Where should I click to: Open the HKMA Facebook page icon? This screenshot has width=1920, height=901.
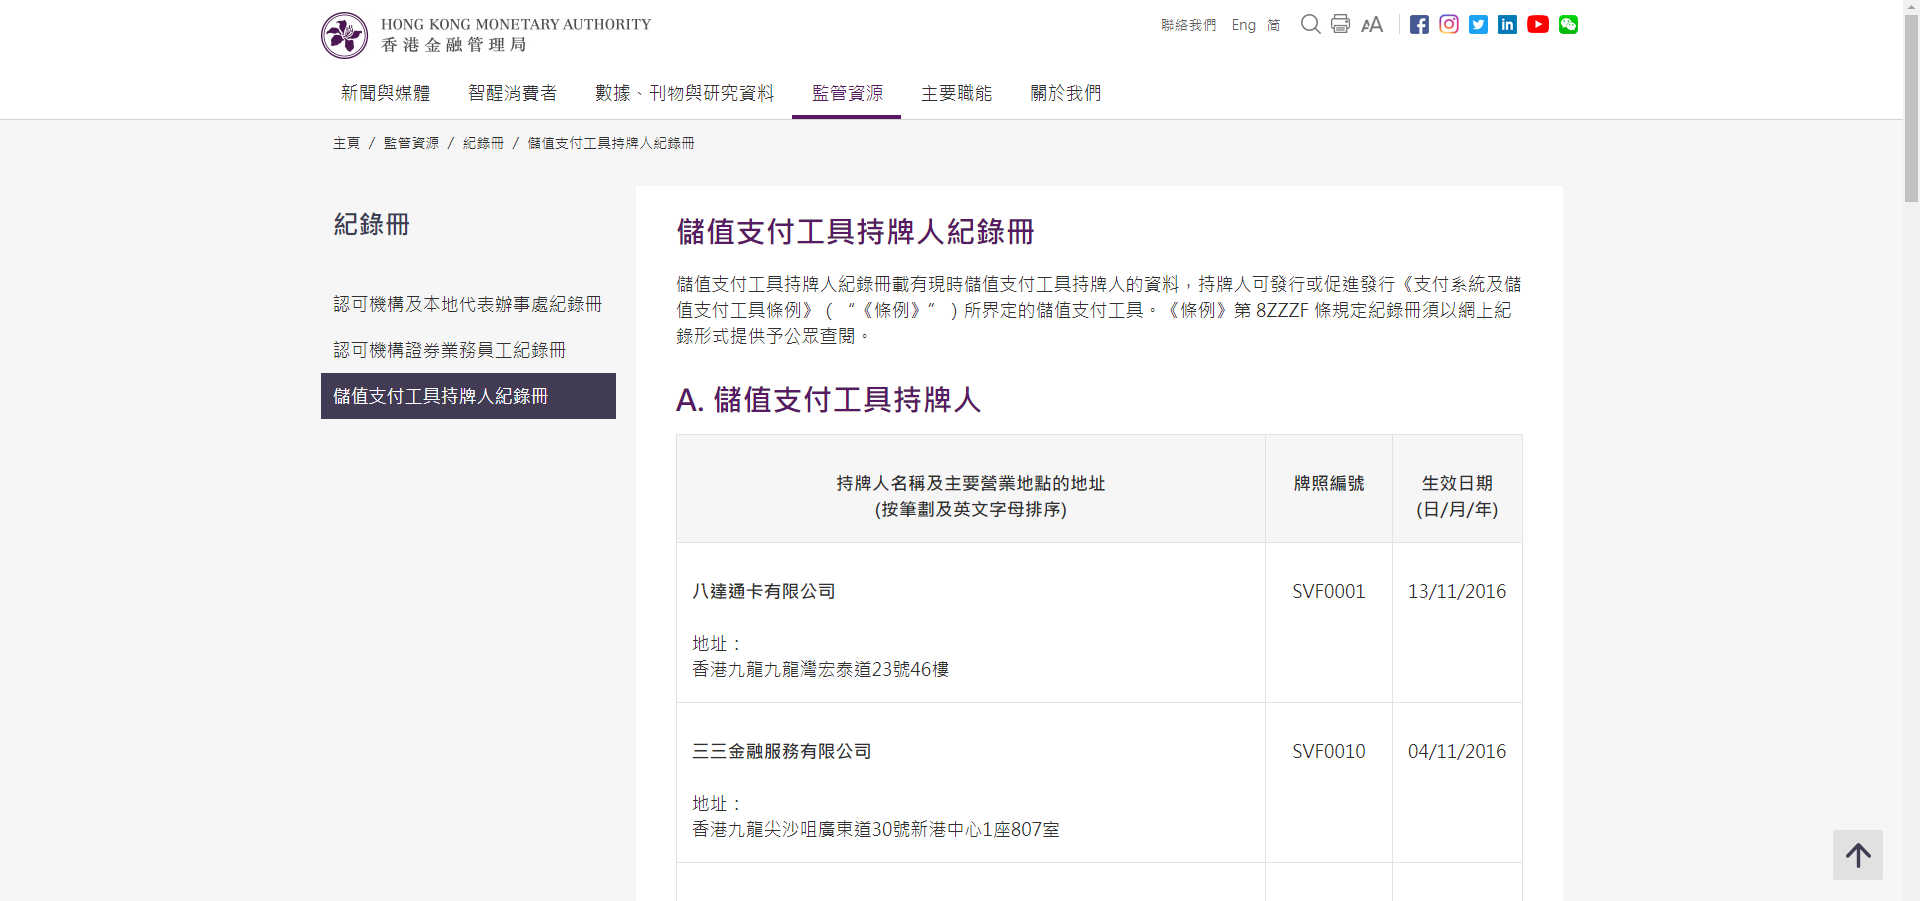tap(1419, 24)
